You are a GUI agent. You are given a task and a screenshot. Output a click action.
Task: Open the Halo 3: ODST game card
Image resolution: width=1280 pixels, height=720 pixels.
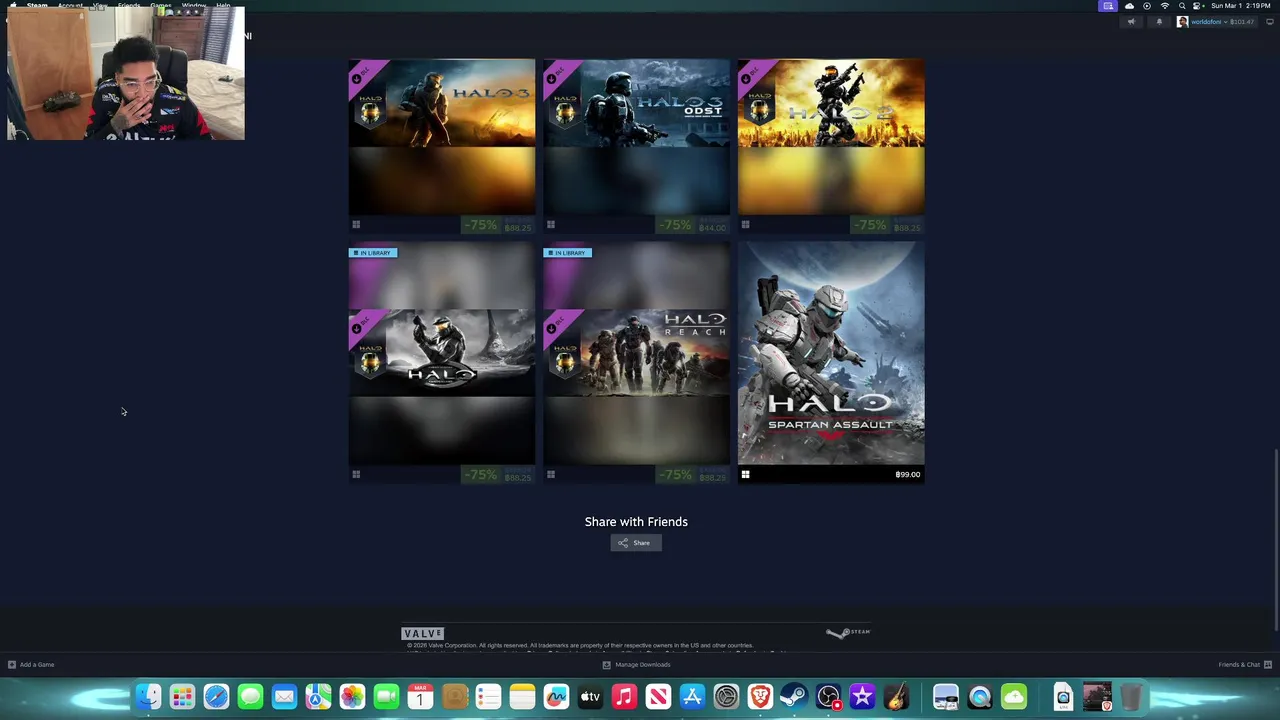coord(636,146)
